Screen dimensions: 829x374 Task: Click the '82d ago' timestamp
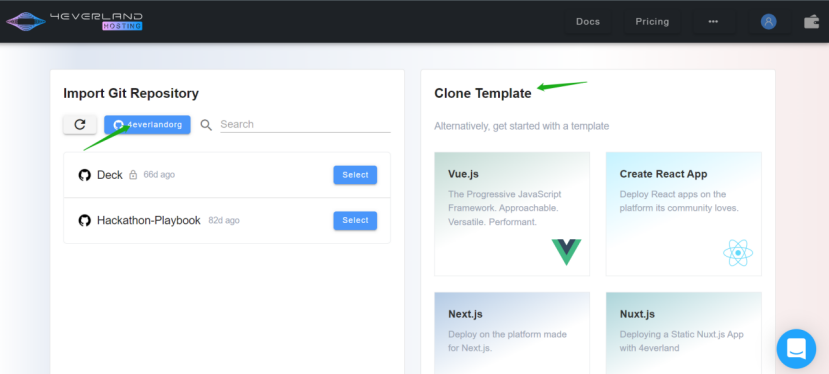224,221
